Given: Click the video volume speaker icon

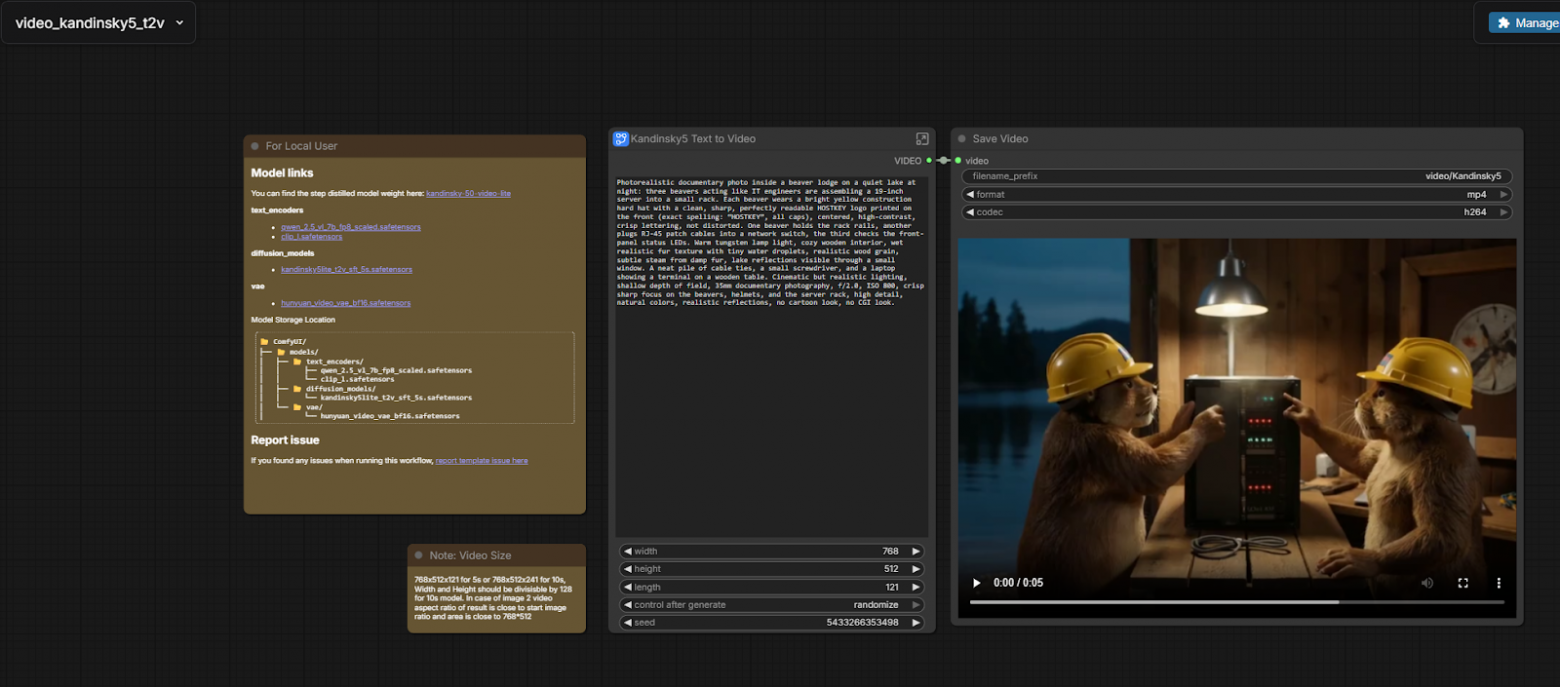Looking at the screenshot, I should [1427, 583].
